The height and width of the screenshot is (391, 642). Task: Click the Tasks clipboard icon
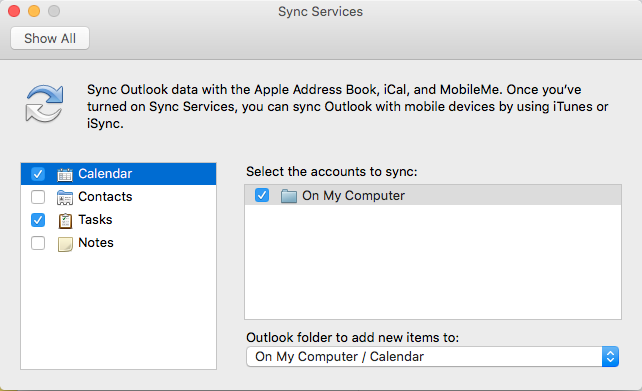[x=65, y=220]
